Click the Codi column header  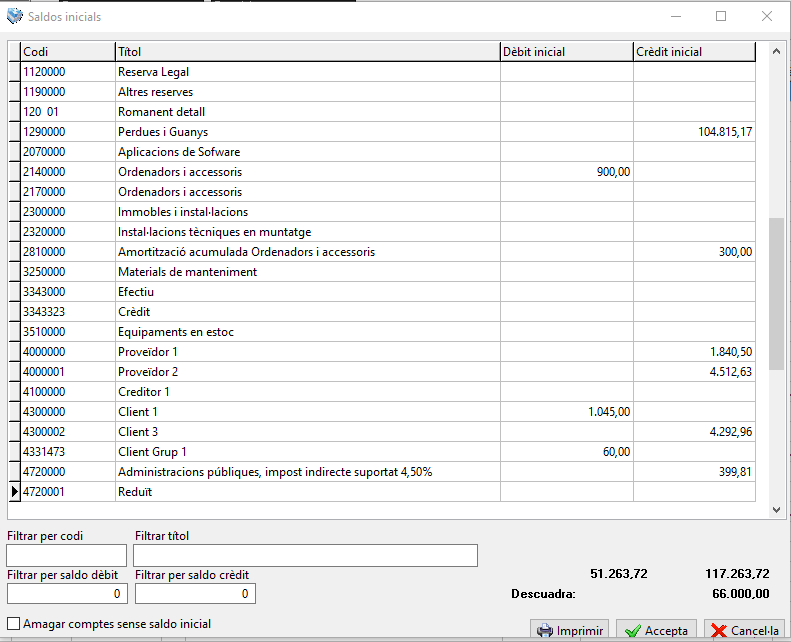click(x=68, y=51)
